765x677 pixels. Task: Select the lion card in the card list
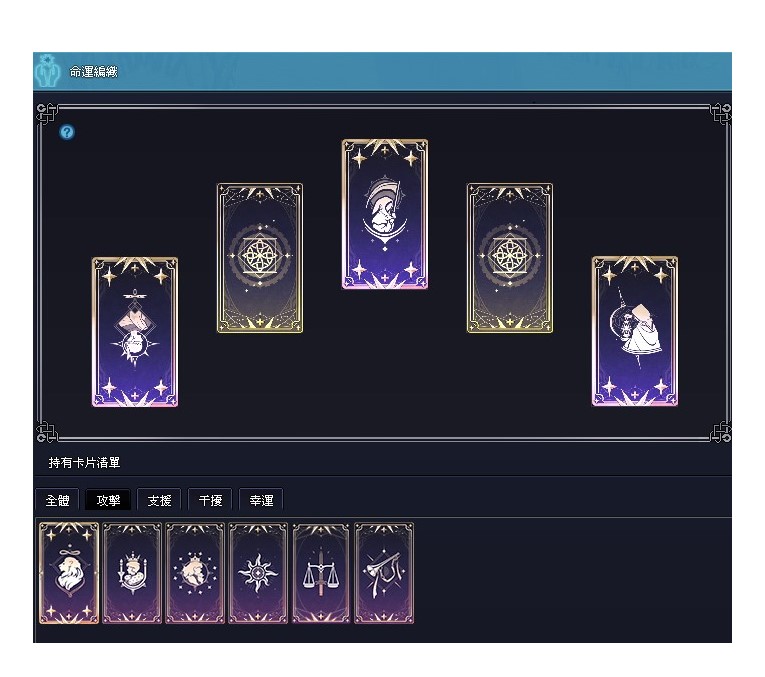point(69,573)
